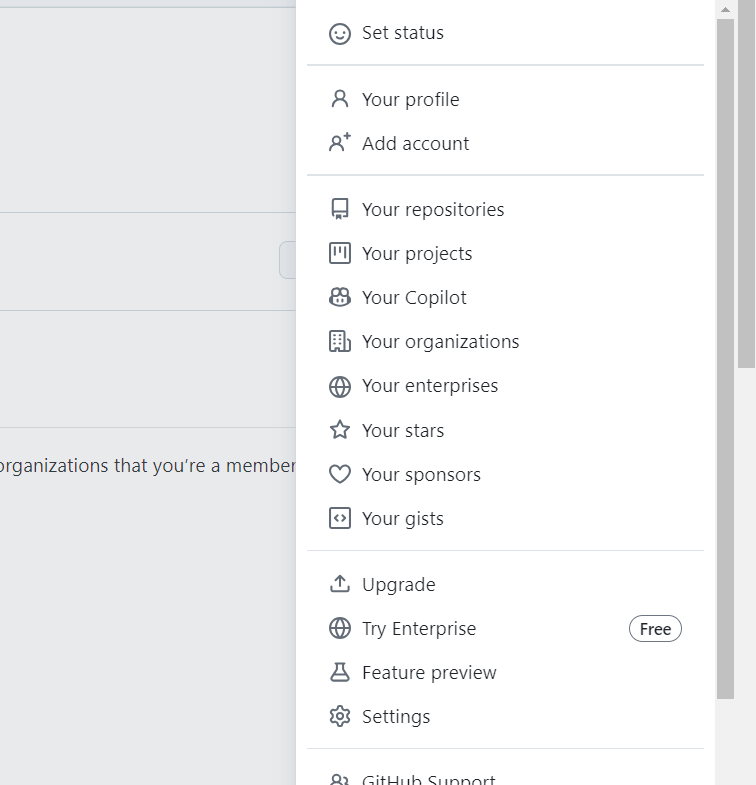Click the Free badge label
The image size is (756, 785).
click(655, 629)
